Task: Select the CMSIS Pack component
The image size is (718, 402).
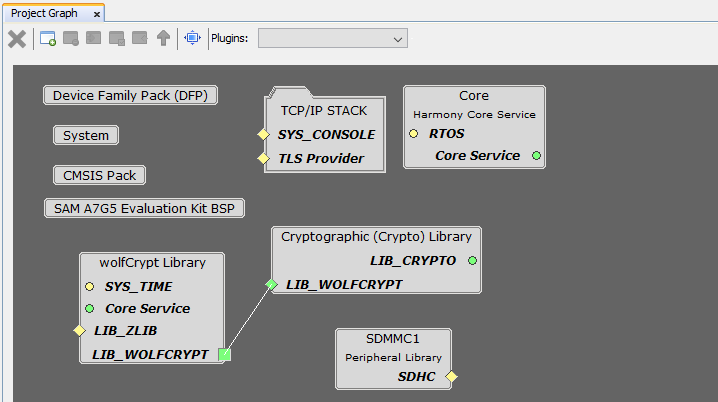Action: tap(99, 175)
